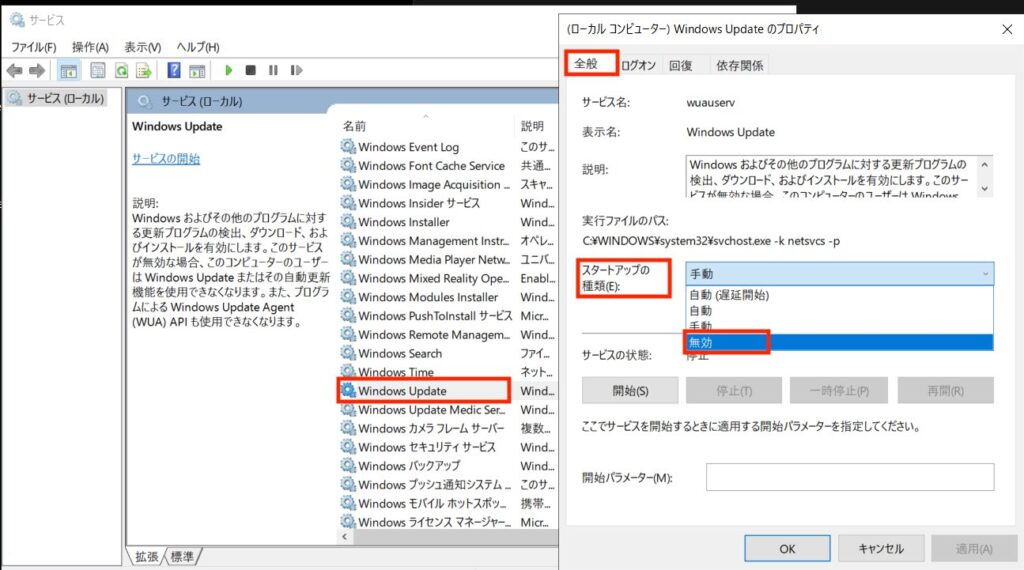Select Windows Remote Management row
Image resolution: width=1024 pixels, height=570 pixels.
(448, 334)
